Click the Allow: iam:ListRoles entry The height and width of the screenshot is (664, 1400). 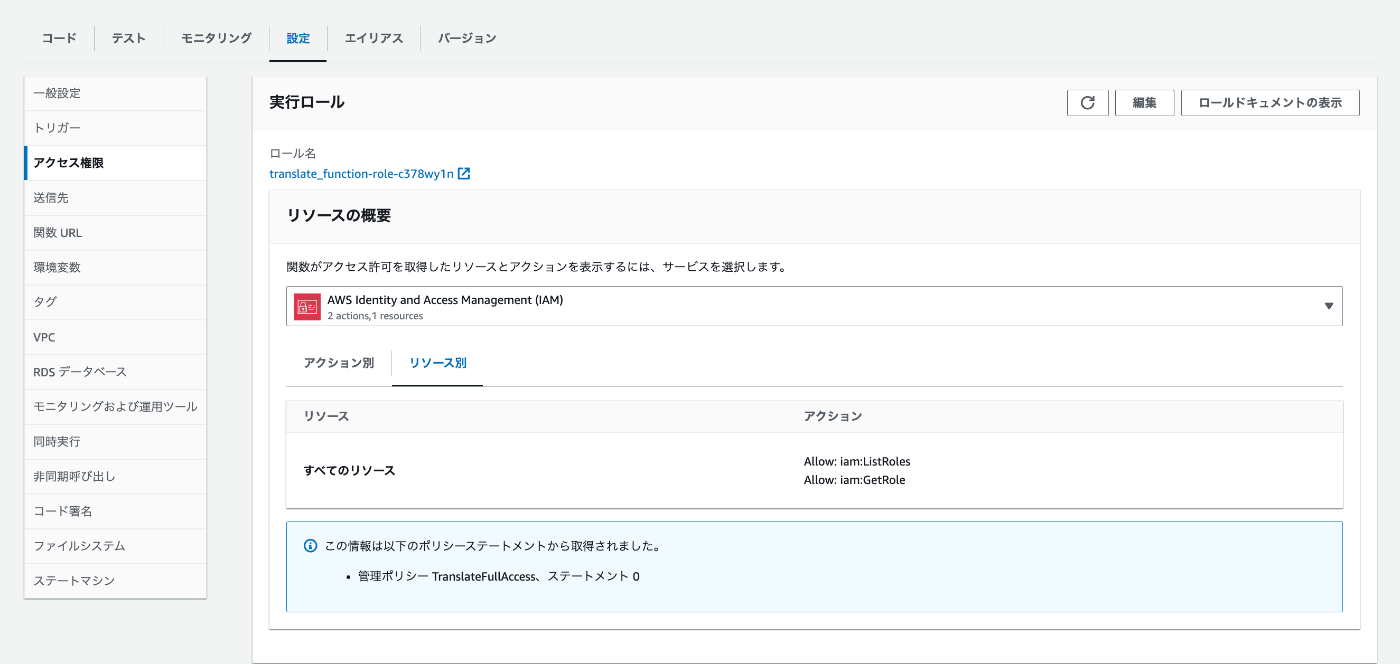pyautogui.click(x=857, y=462)
